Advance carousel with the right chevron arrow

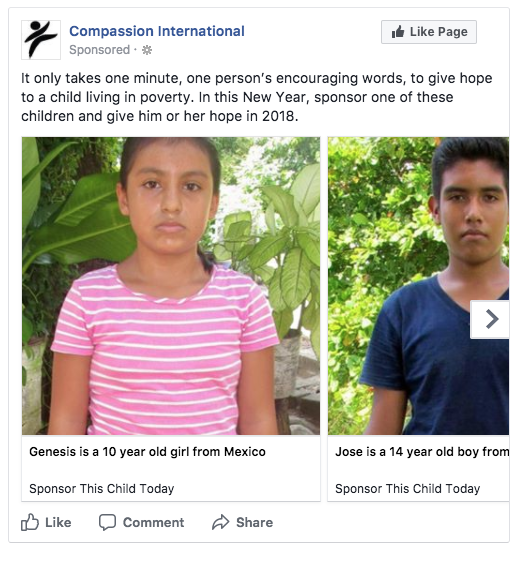pos(490,319)
